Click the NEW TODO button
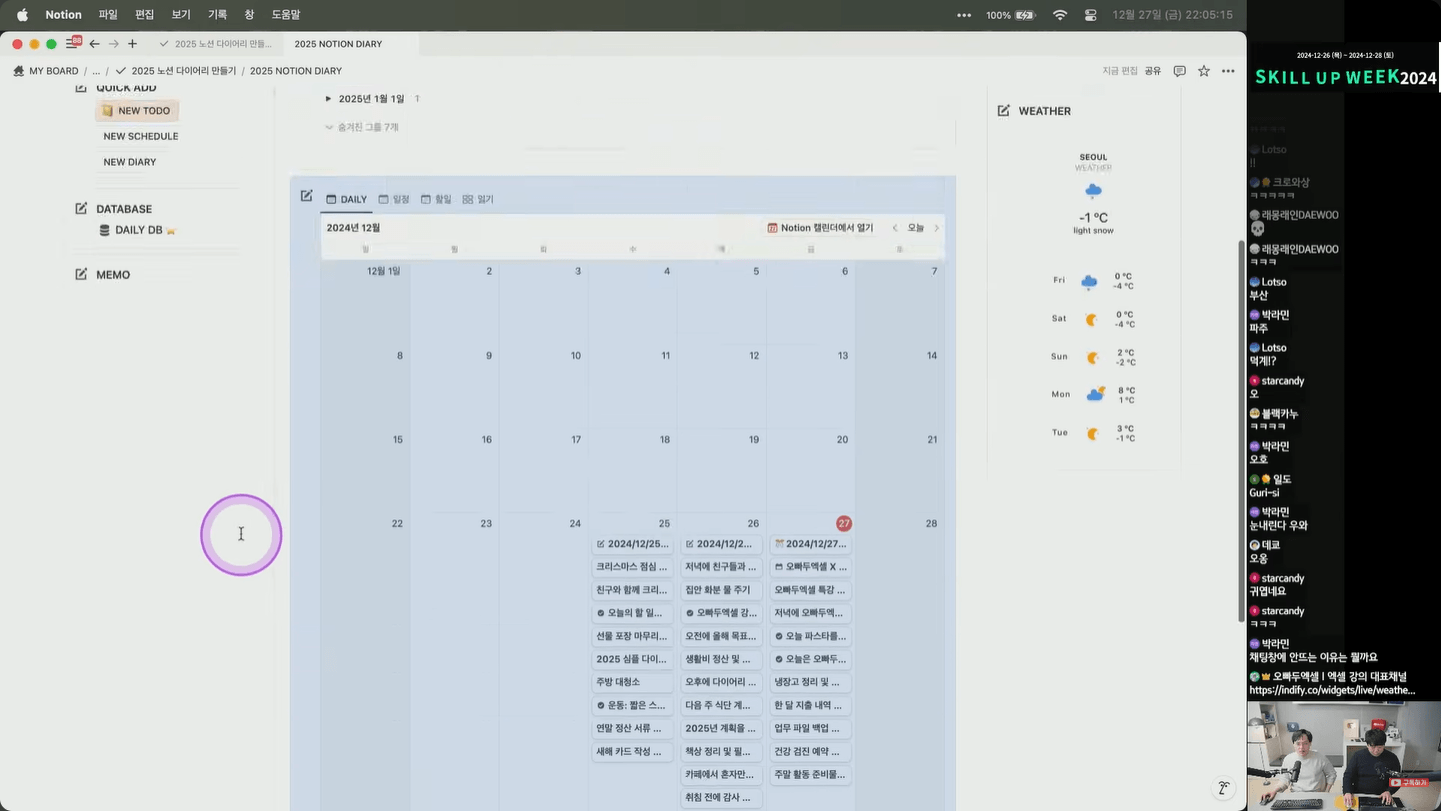 tap(137, 111)
